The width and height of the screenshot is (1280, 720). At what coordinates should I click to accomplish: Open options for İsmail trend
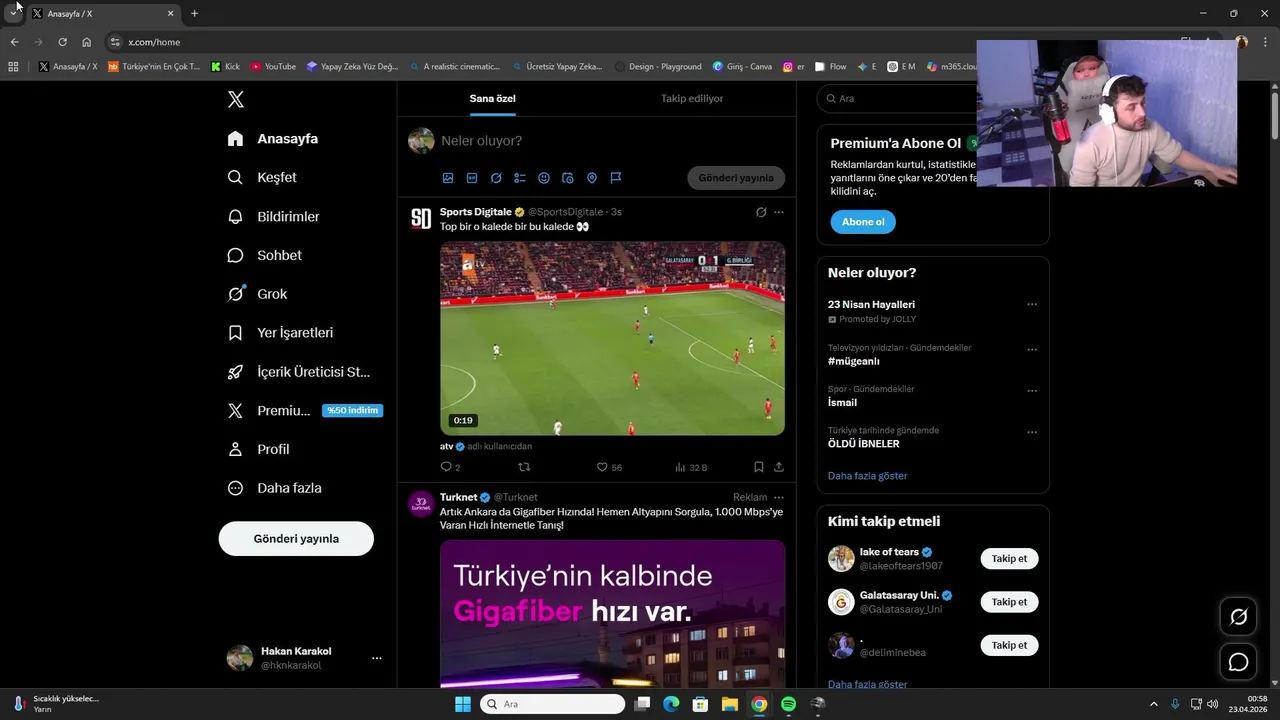click(x=1032, y=391)
